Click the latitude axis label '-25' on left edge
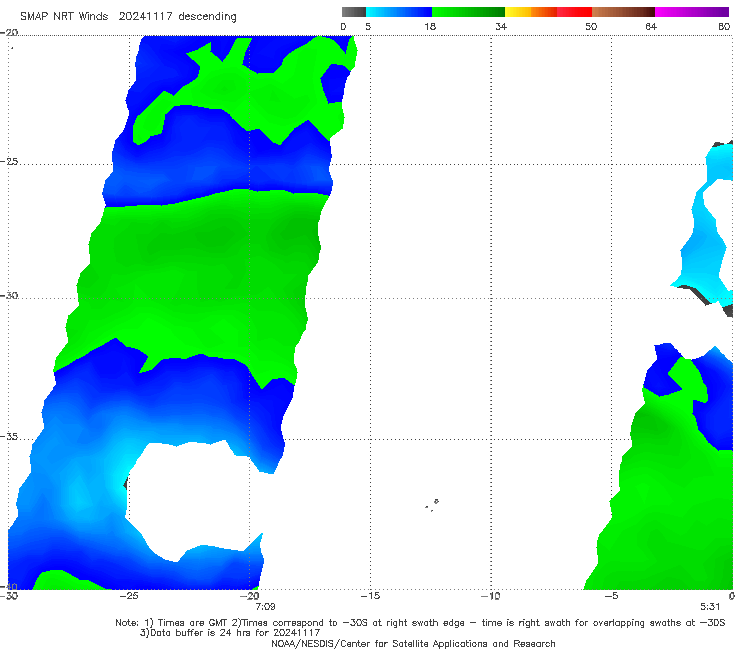The image size is (740, 650). [9, 161]
